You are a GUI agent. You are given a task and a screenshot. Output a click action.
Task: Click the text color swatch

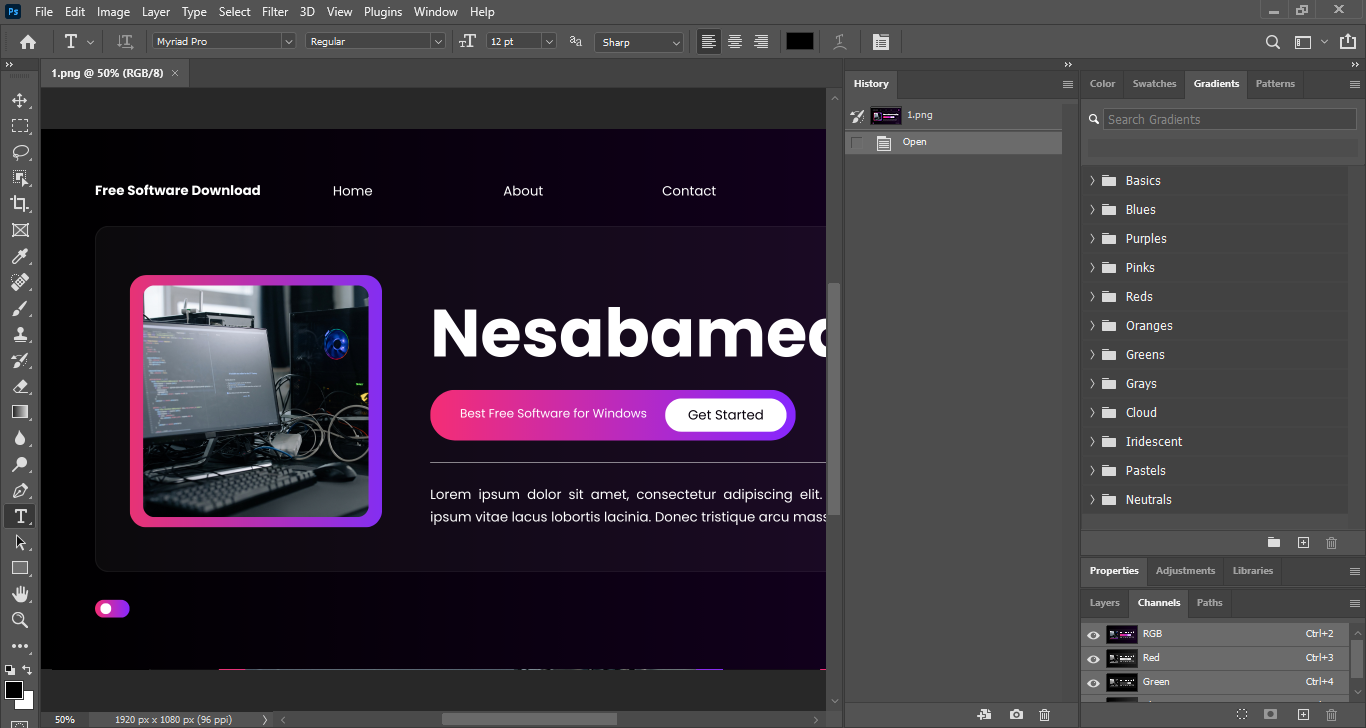pos(799,42)
